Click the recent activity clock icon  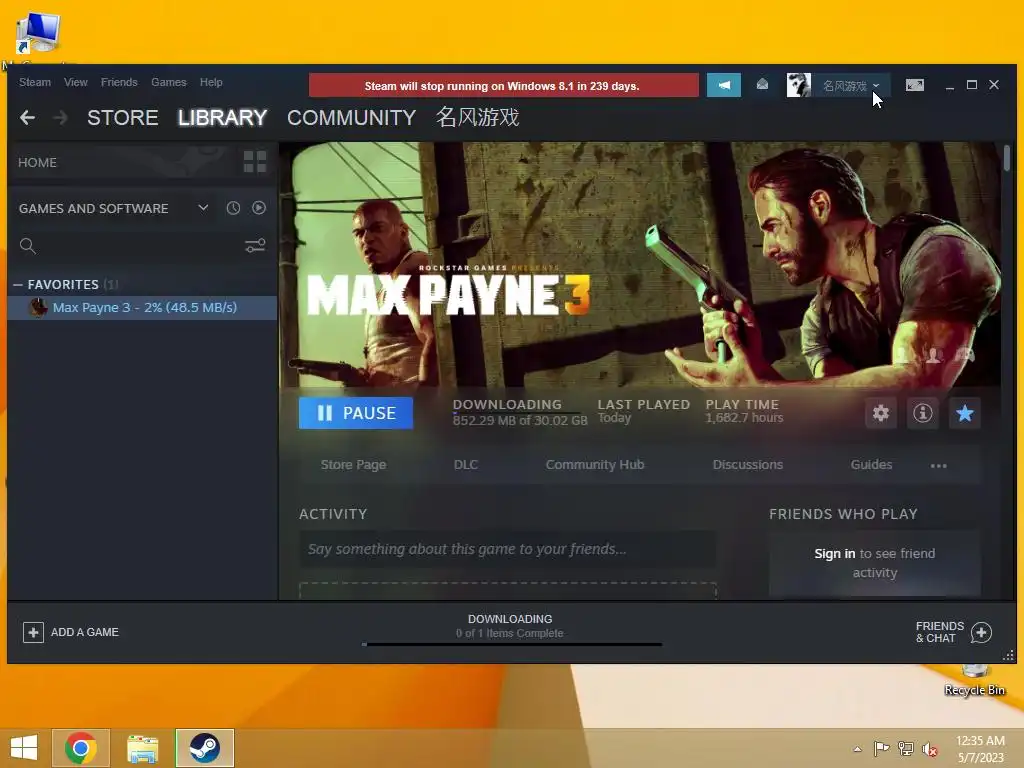click(x=233, y=208)
